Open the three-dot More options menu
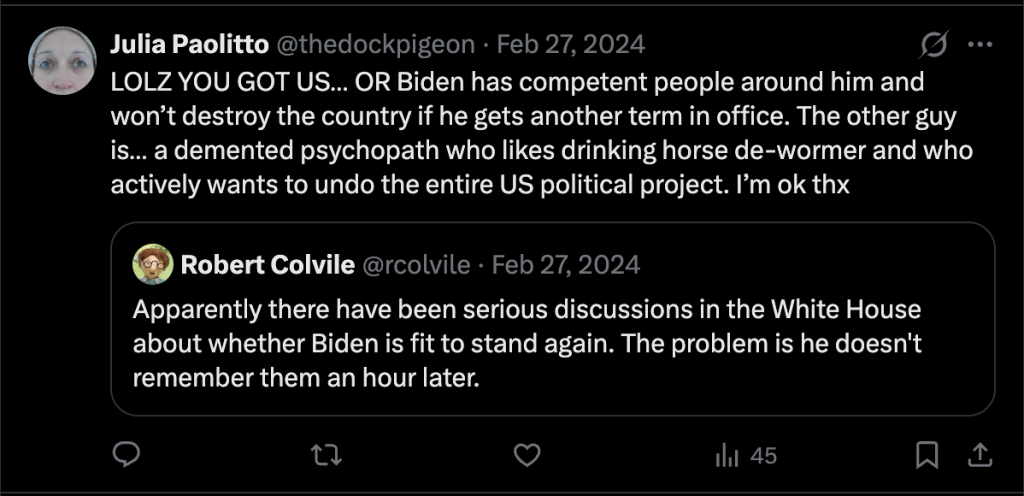The image size is (1024, 496). click(978, 45)
